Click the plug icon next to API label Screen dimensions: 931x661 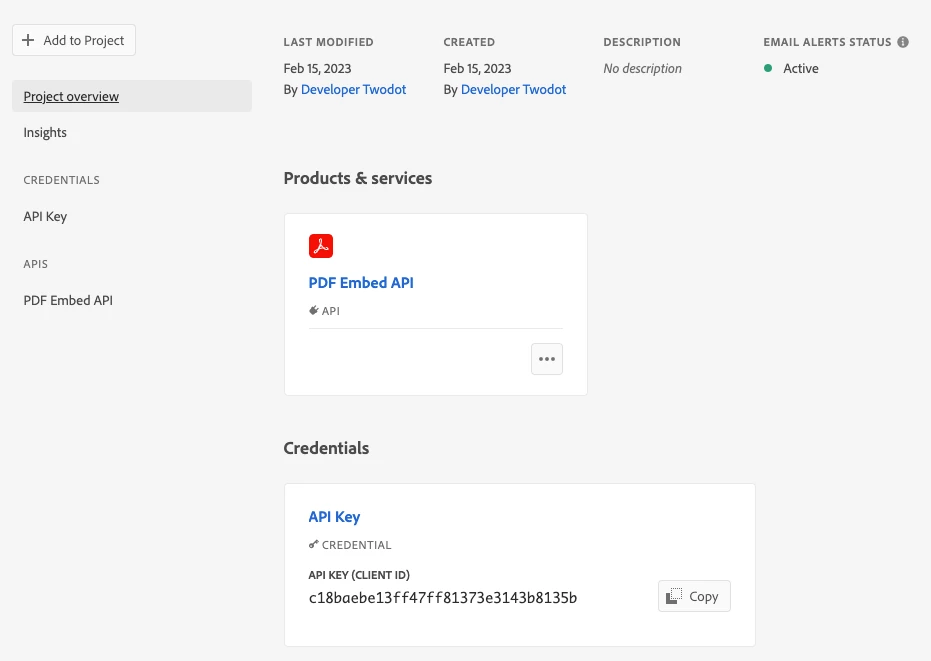314,310
